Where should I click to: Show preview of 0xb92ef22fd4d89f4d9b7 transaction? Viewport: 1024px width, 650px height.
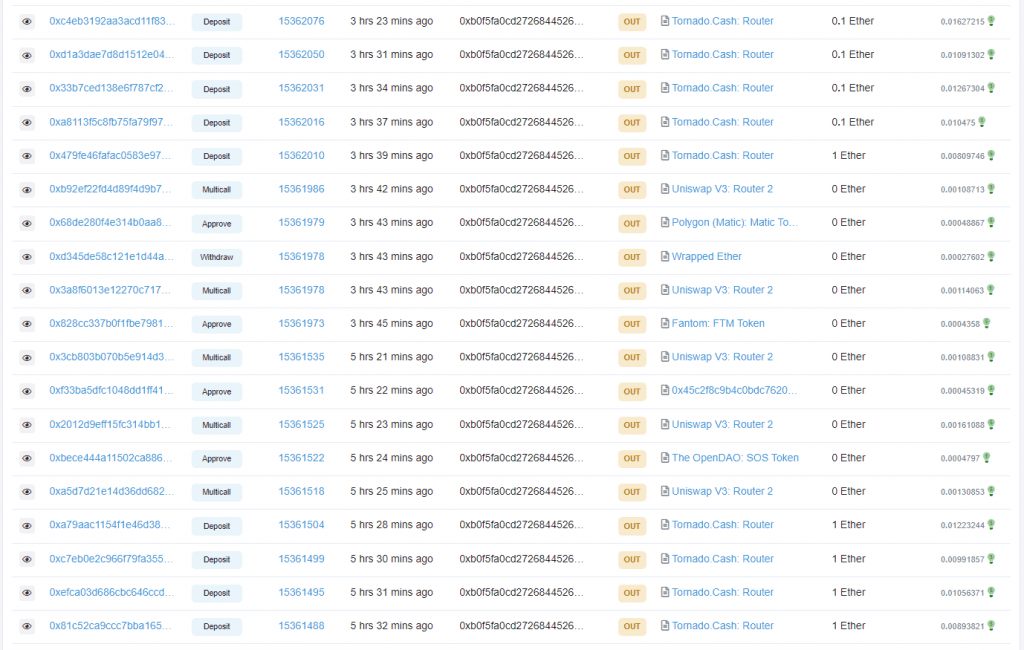(27, 190)
